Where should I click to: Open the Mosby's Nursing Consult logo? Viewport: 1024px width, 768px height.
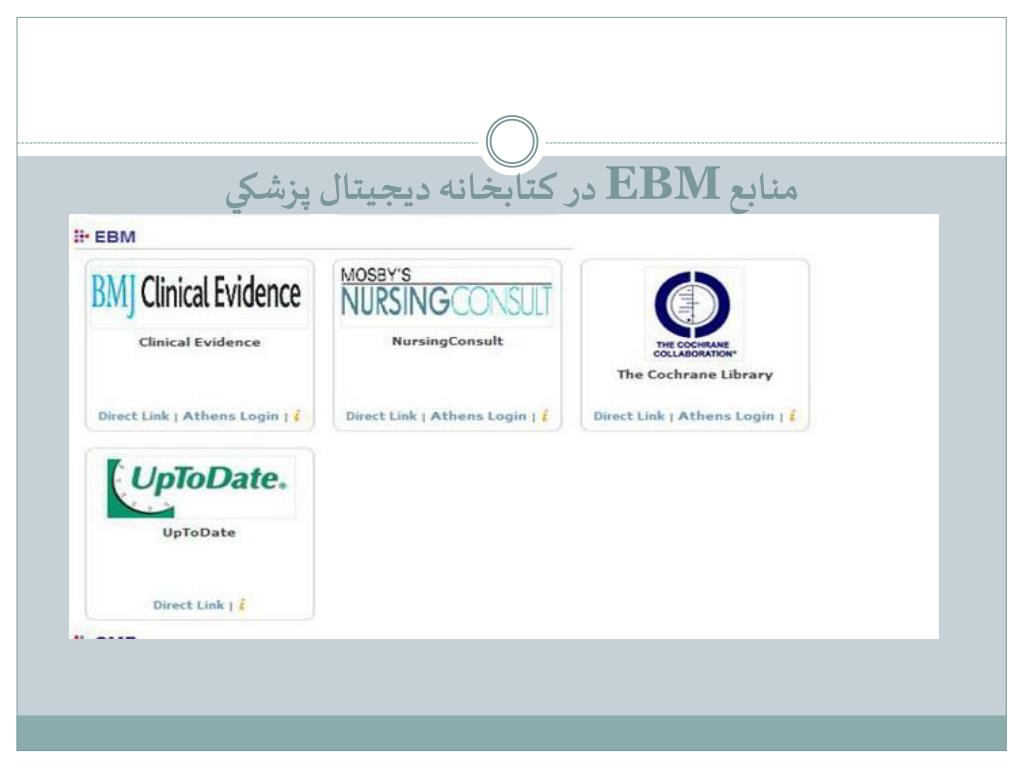(447, 294)
